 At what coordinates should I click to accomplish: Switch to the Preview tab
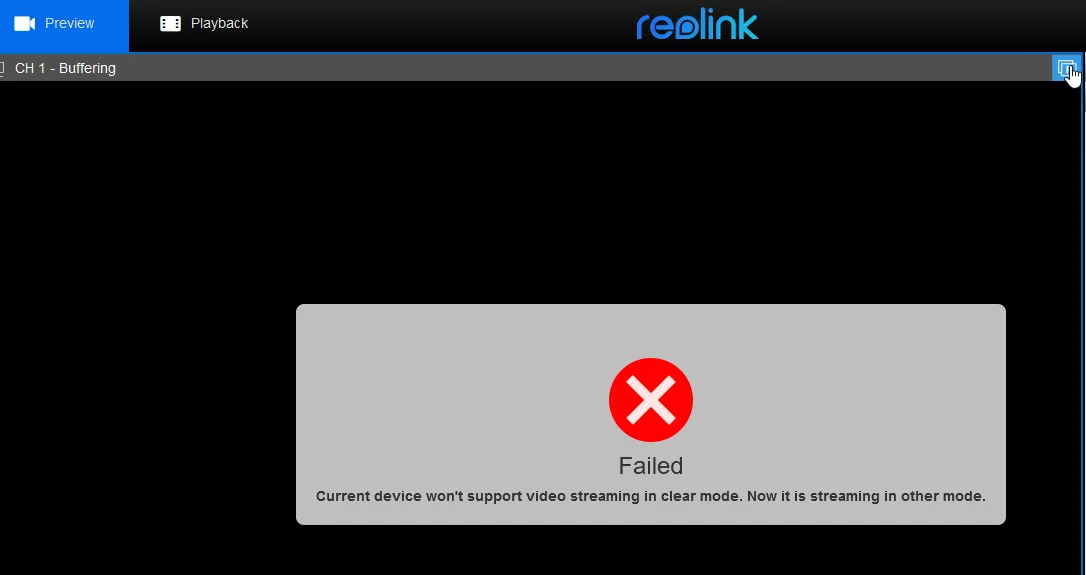[64, 26]
